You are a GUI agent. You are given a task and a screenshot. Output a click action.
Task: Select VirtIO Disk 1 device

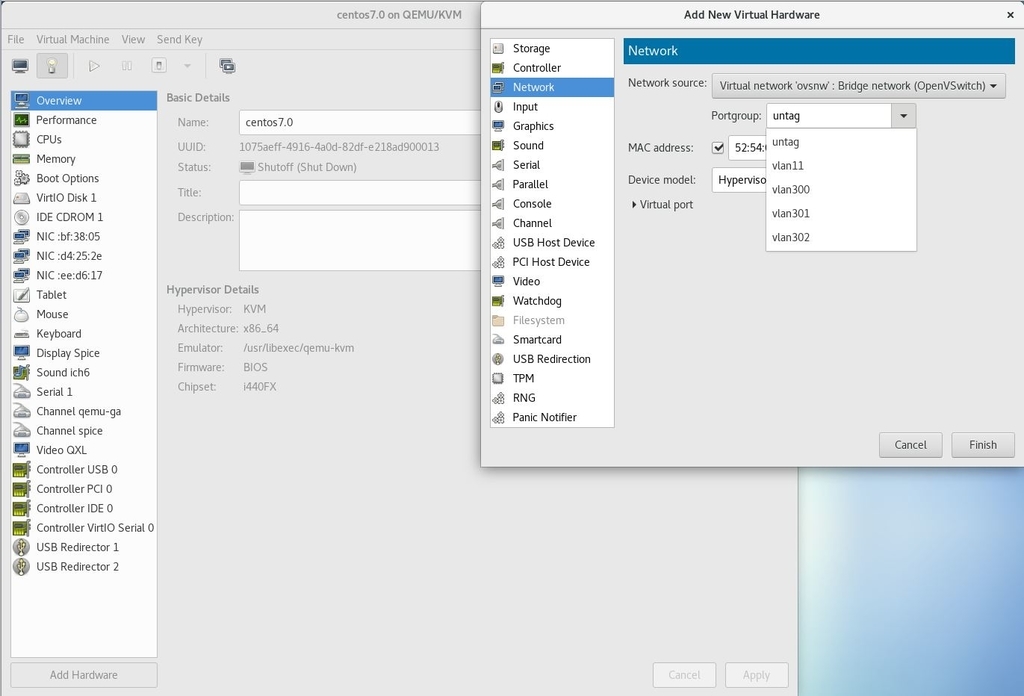tap(84, 198)
